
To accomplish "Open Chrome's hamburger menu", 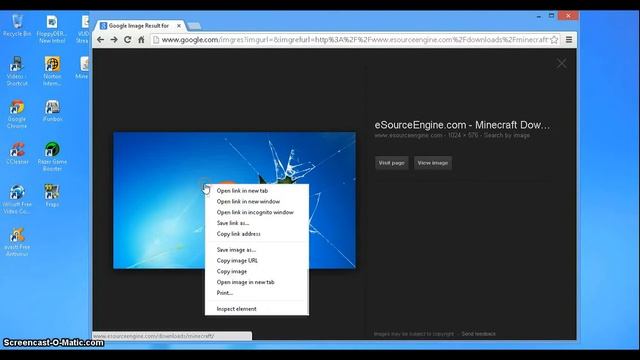I will coord(569,40).
